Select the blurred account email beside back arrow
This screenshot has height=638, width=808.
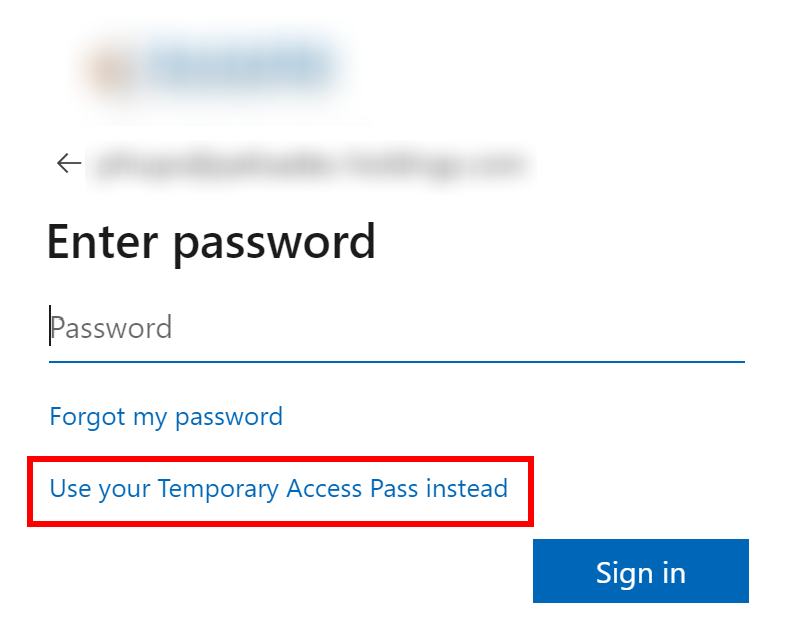pos(311,165)
